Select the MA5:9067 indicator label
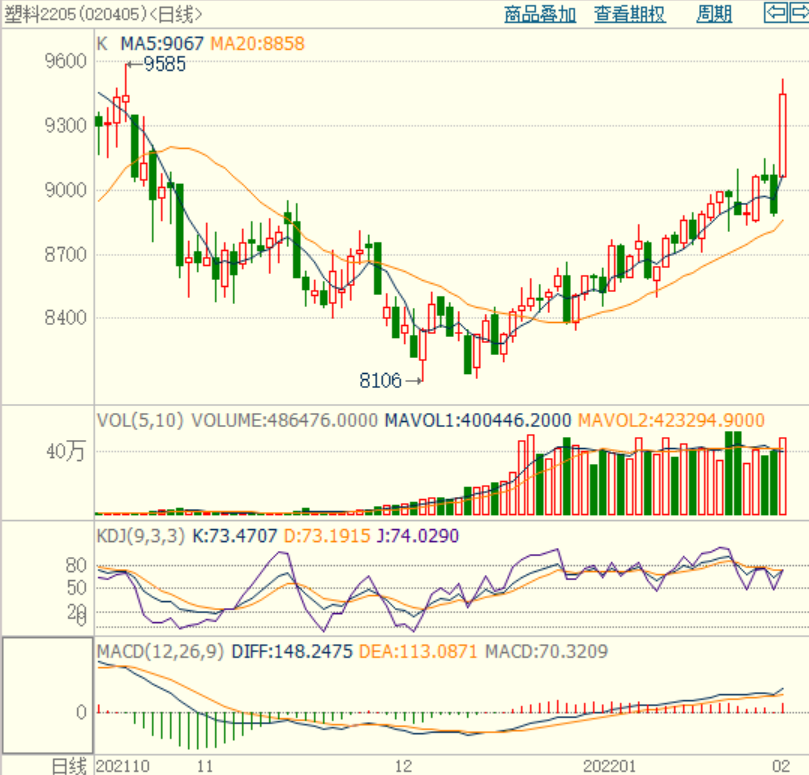809x775 pixels. tap(162, 44)
